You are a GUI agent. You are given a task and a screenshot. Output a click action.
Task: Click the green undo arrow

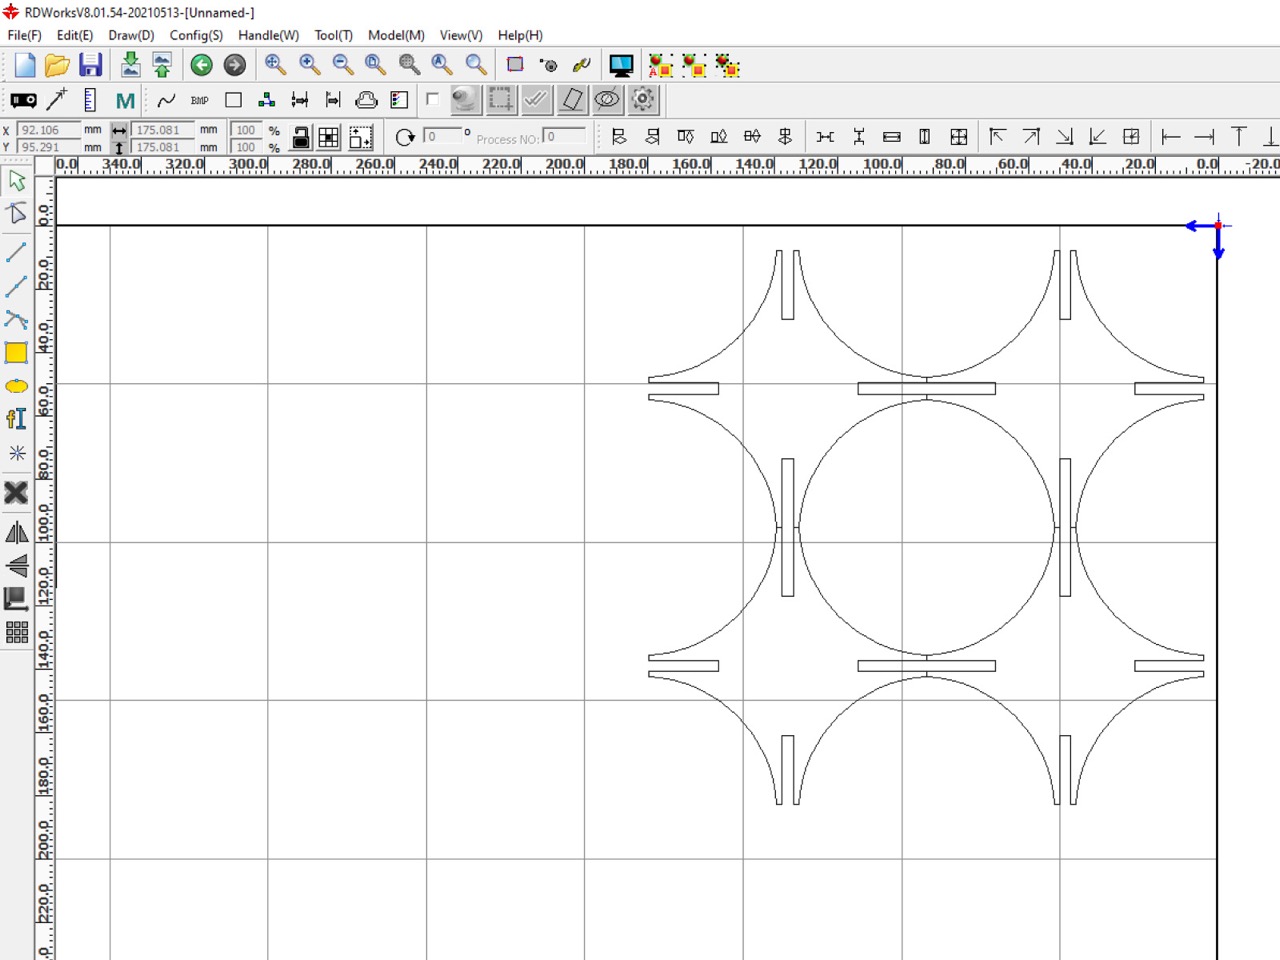point(201,65)
